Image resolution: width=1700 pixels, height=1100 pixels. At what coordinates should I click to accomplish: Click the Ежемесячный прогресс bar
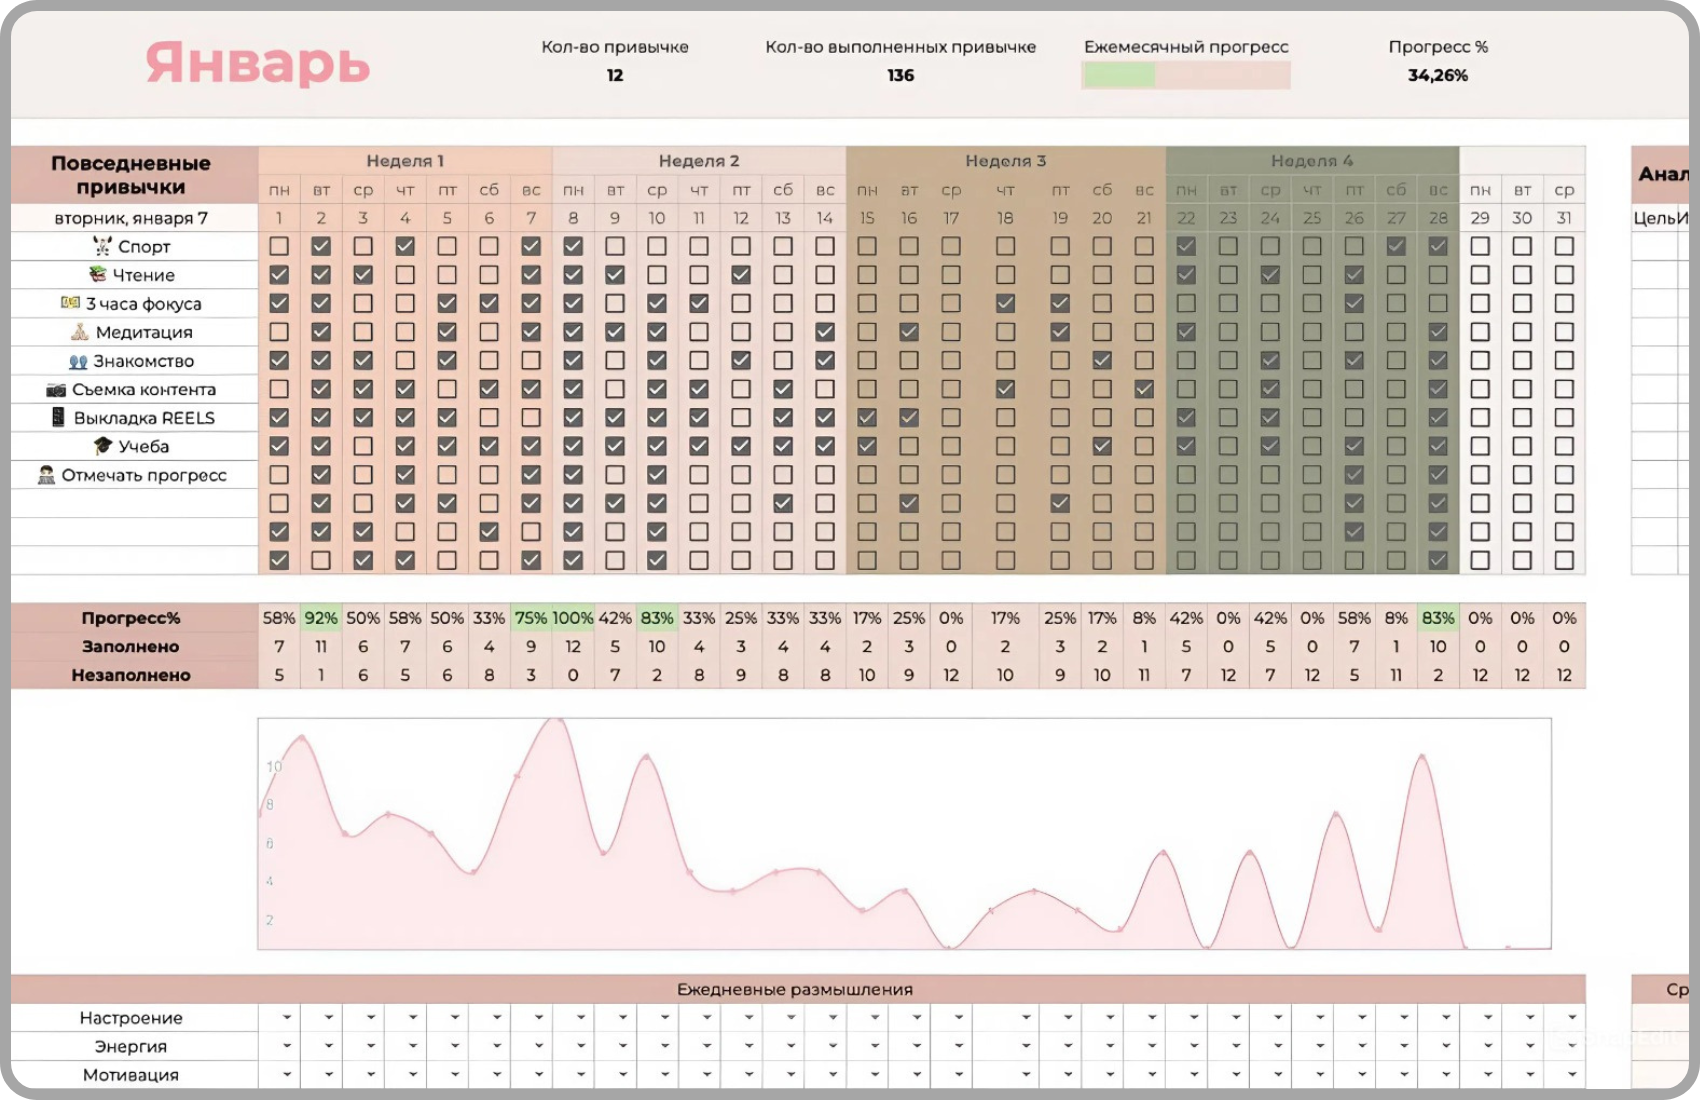(x=1186, y=75)
